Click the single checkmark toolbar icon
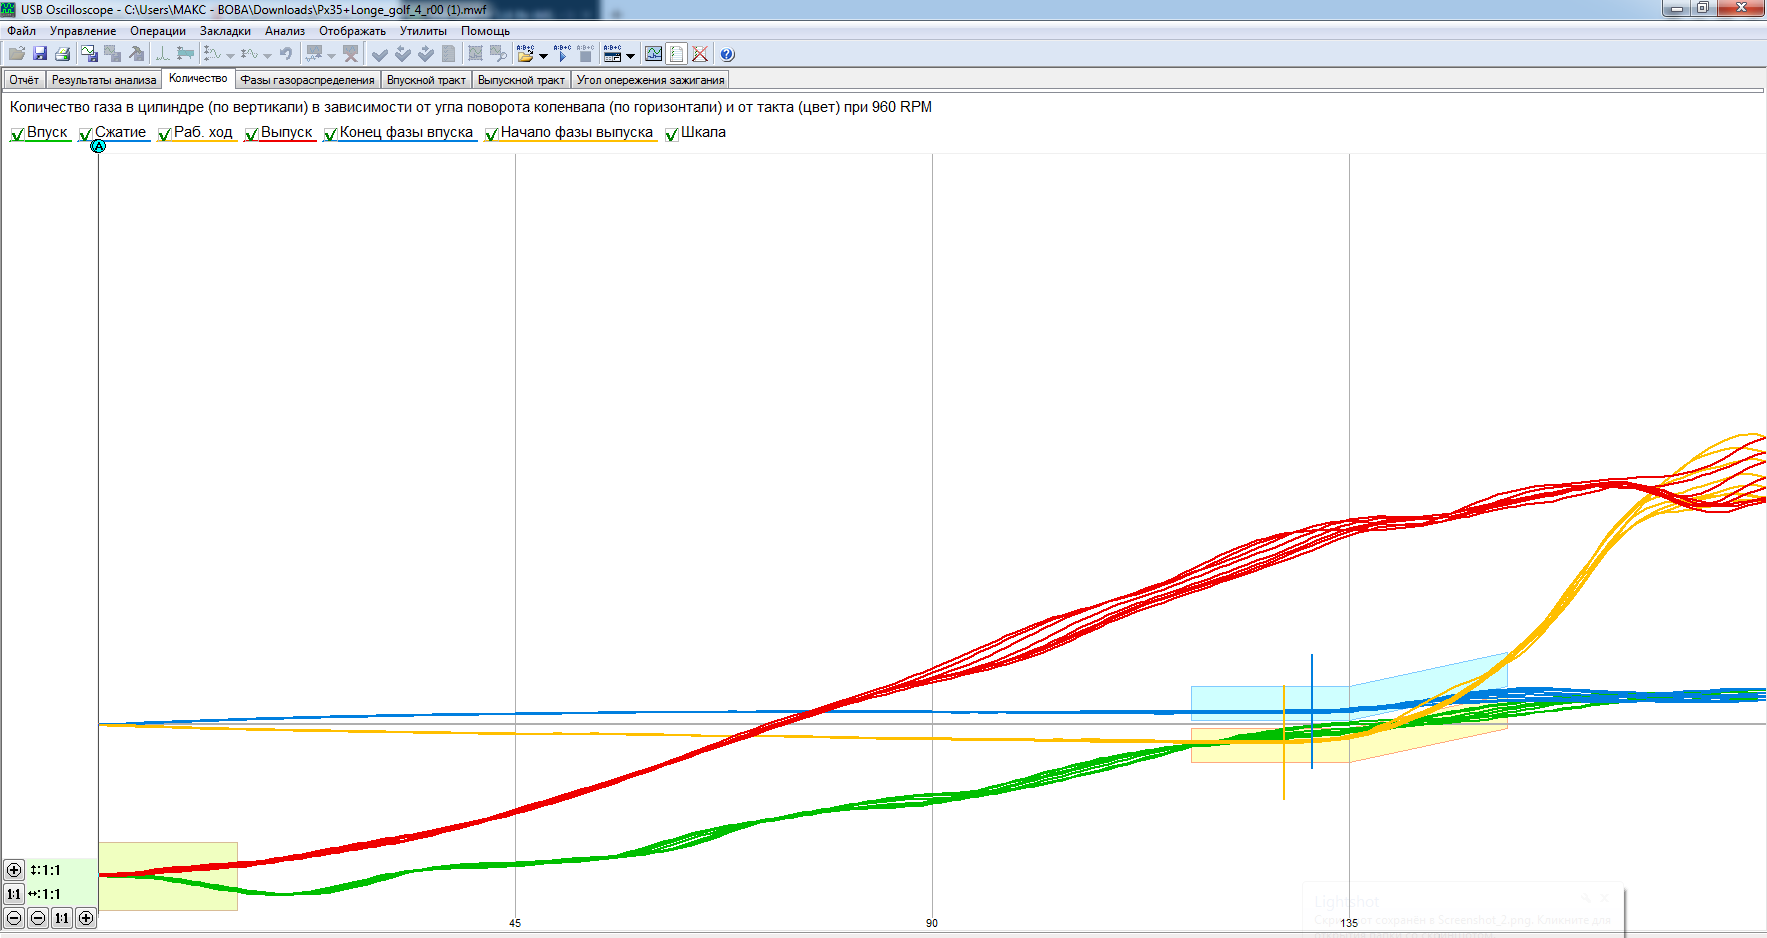The image size is (1767, 938). tap(379, 54)
